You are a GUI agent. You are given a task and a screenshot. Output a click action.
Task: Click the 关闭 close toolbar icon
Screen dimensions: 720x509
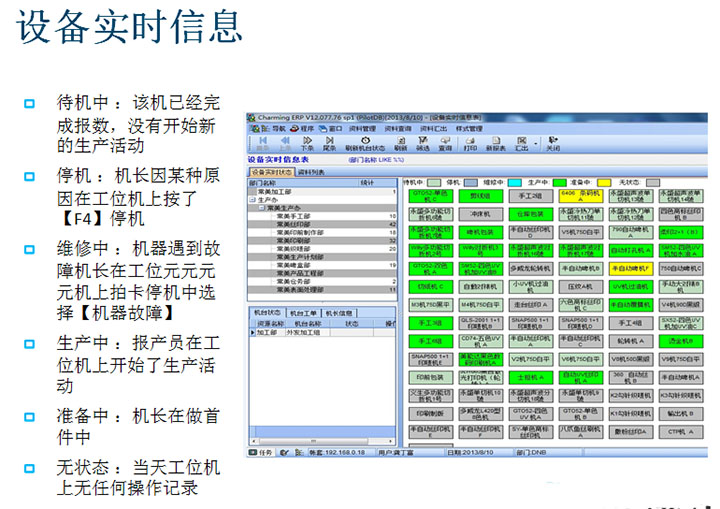[x=553, y=143]
